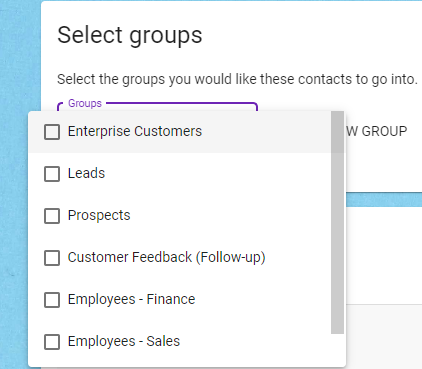Click the Groups dropdown field border
422x369 pixels.
(x=182, y=104)
